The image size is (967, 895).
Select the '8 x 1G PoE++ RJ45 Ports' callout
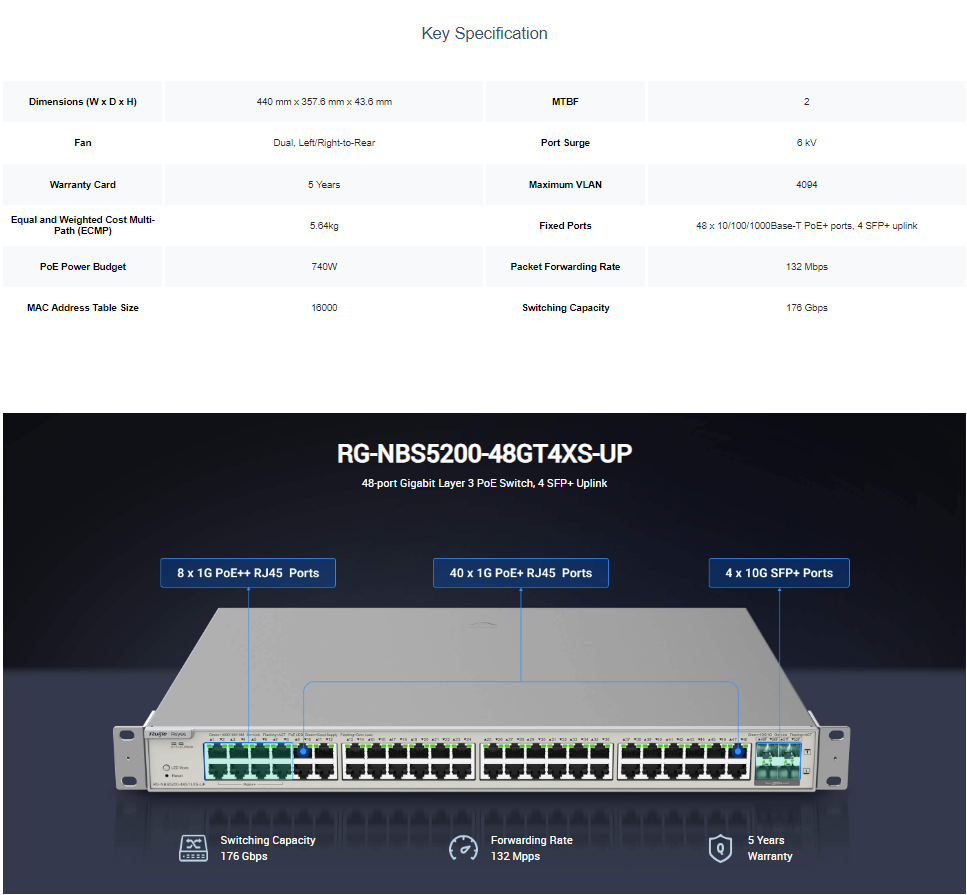(x=248, y=573)
